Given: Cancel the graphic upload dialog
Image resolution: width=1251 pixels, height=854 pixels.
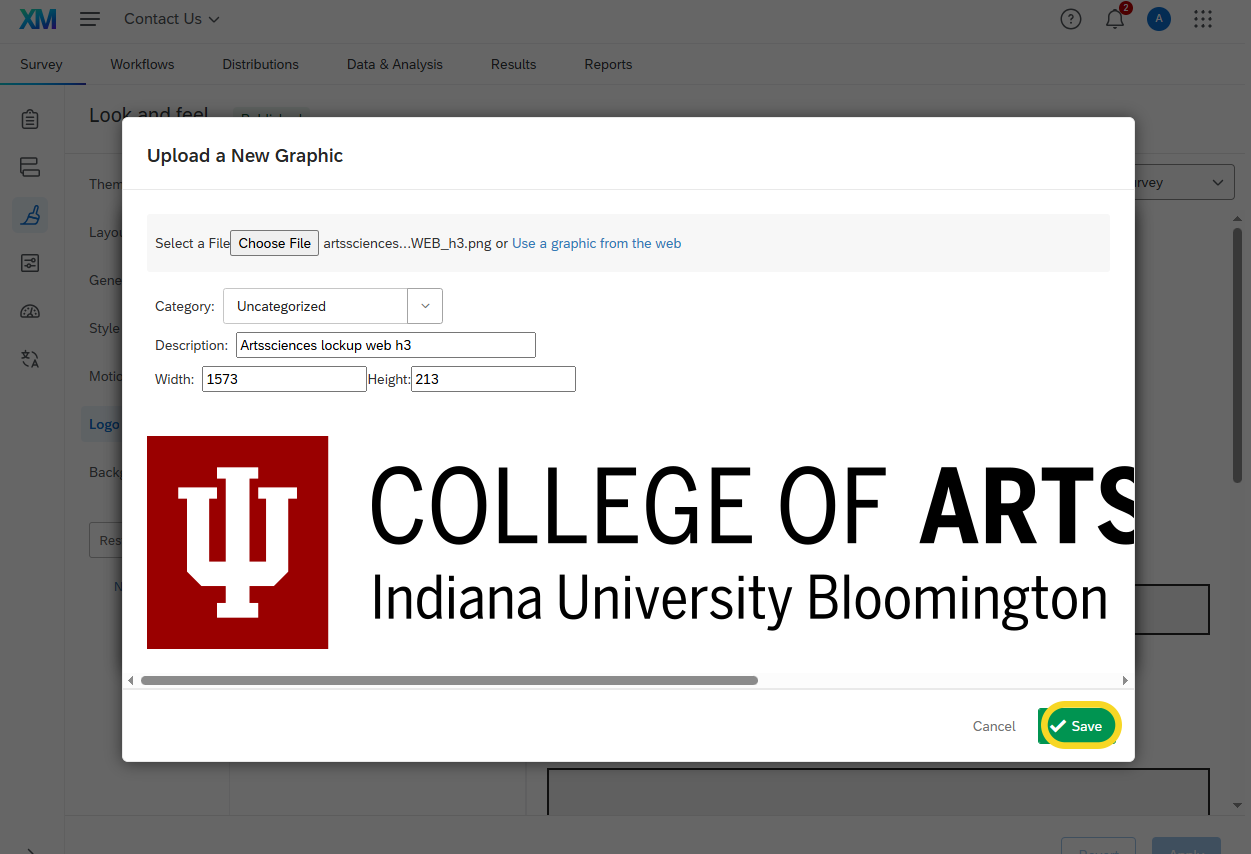Looking at the screenshot, I should click(x=994, y=726).
